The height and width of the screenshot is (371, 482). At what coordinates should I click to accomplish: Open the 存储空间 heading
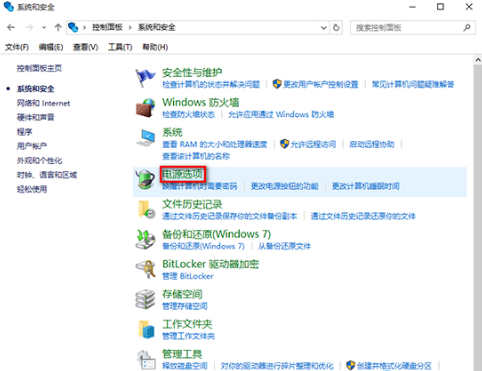[182, 294]
